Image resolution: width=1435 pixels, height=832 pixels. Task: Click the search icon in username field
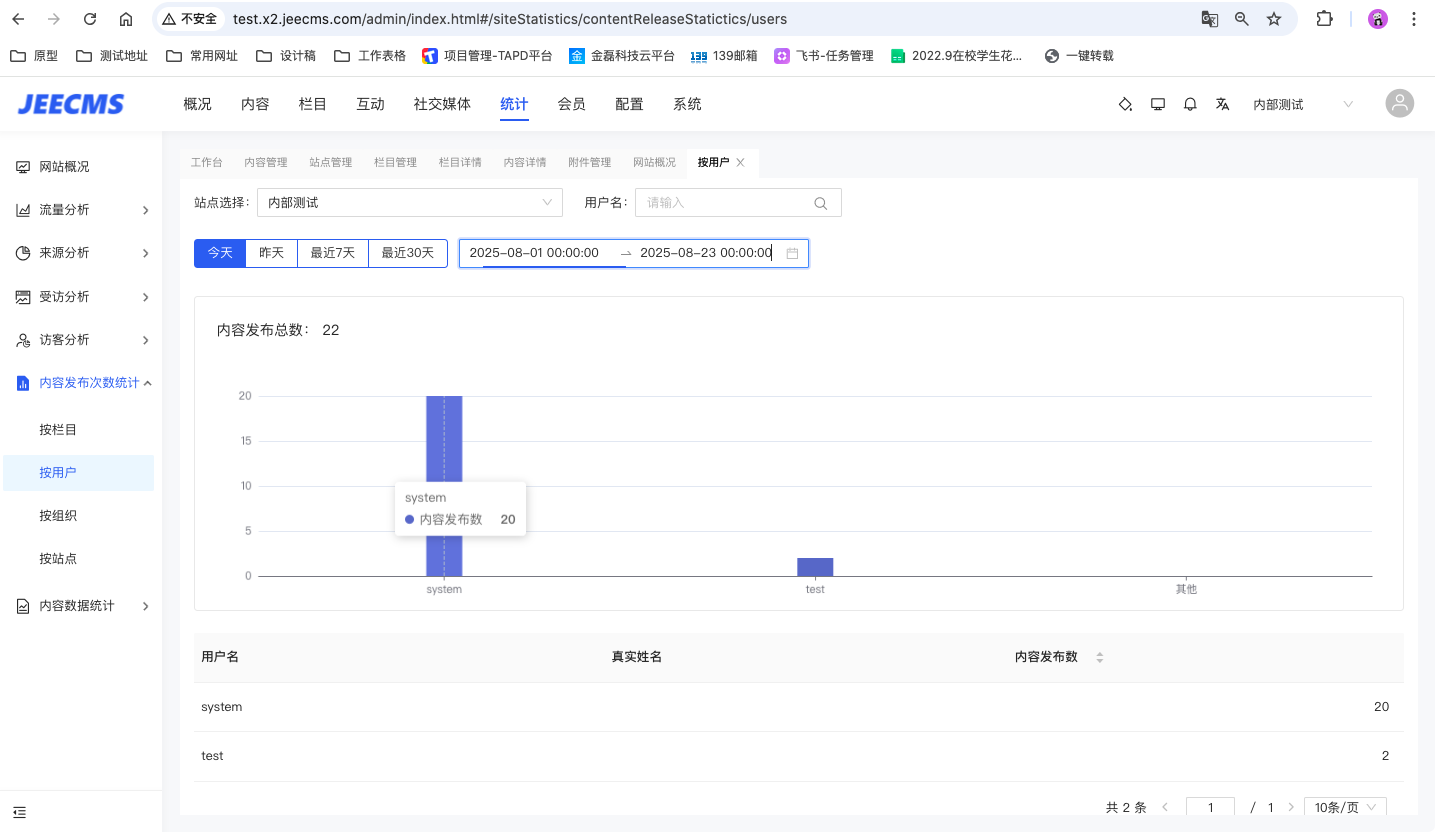tap(821, 203)
